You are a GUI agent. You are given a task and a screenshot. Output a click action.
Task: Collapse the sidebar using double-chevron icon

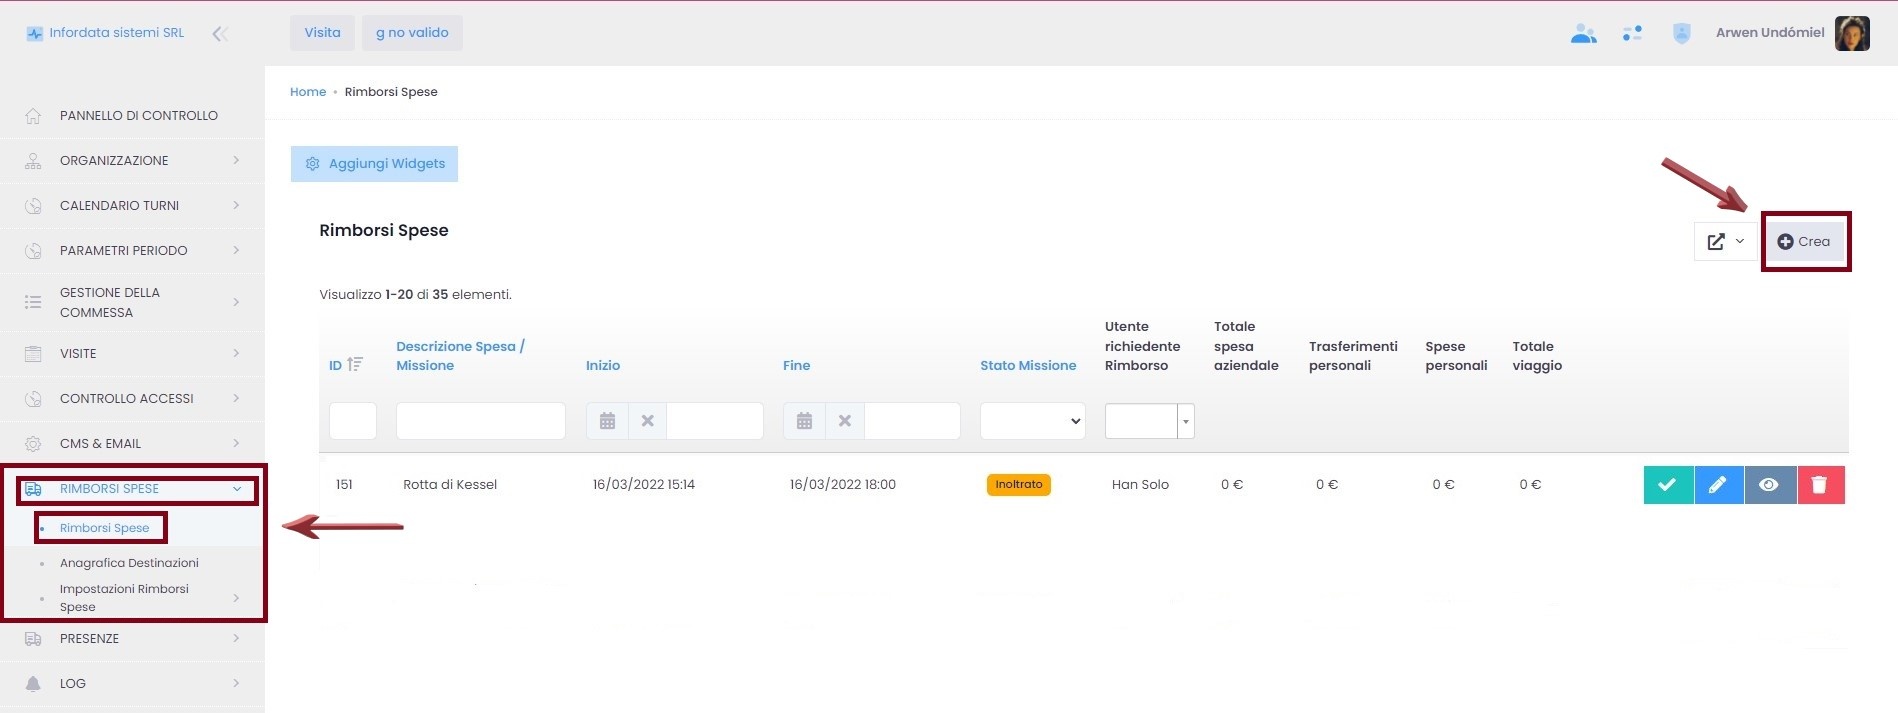220,34
